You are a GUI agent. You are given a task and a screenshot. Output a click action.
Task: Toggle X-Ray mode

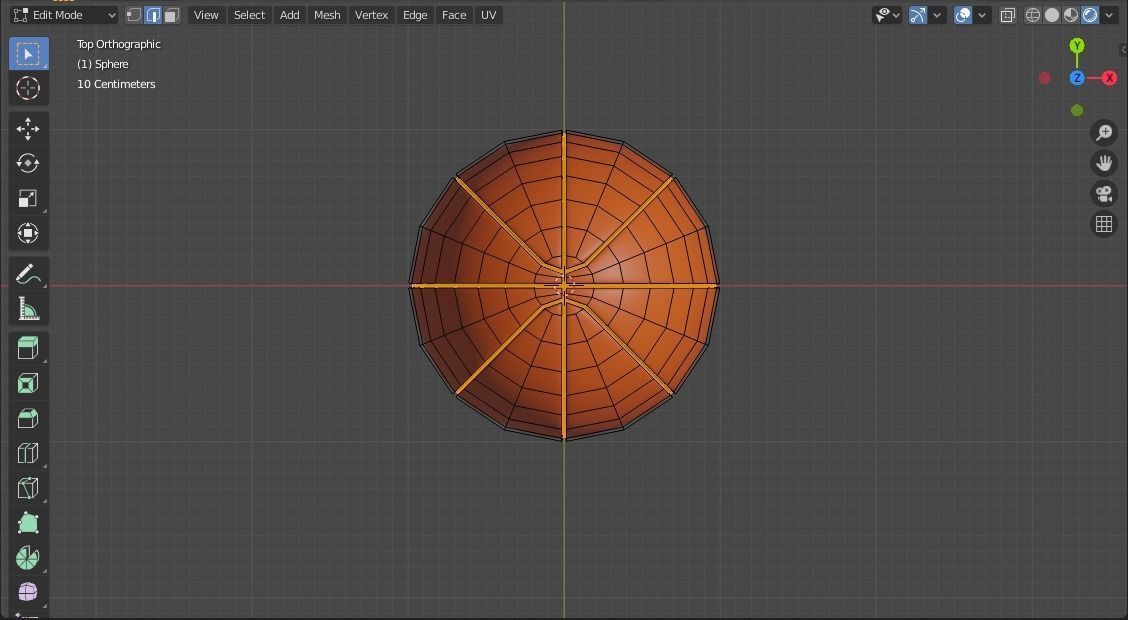1007,15
